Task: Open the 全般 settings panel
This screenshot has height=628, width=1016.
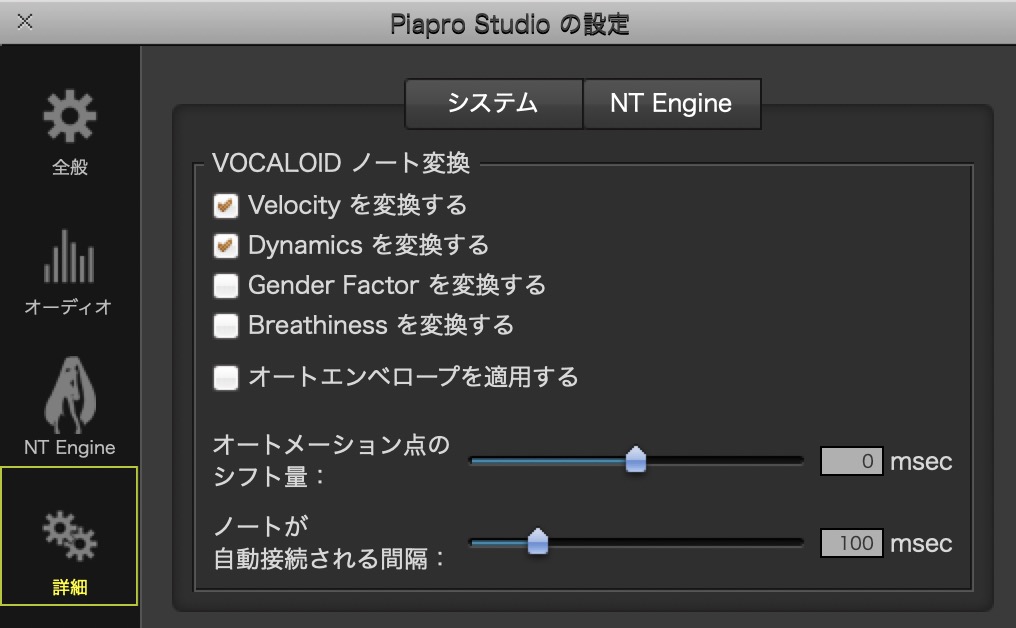Action: 70,135
